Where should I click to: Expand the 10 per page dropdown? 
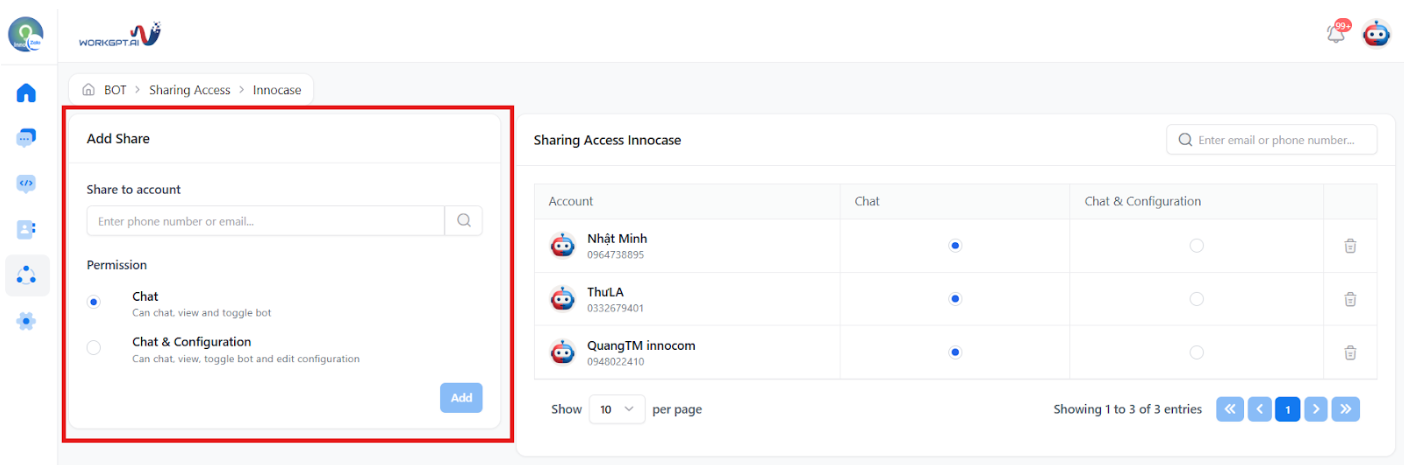617,409
